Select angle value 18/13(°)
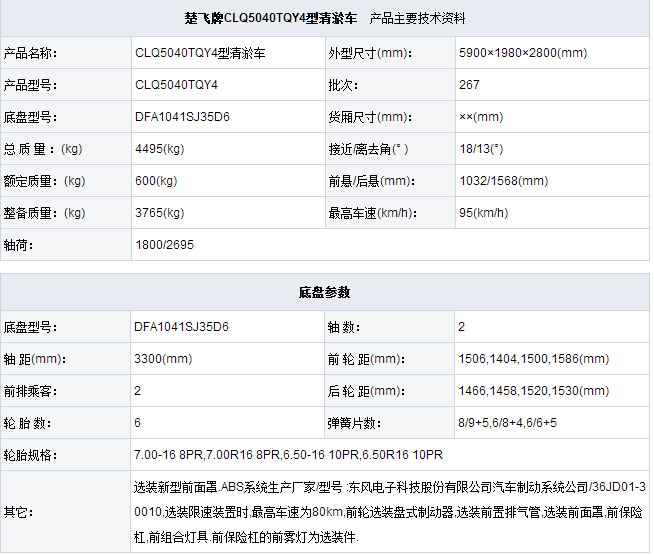Viewport: 654px width, 555px height. click(481, 149)
